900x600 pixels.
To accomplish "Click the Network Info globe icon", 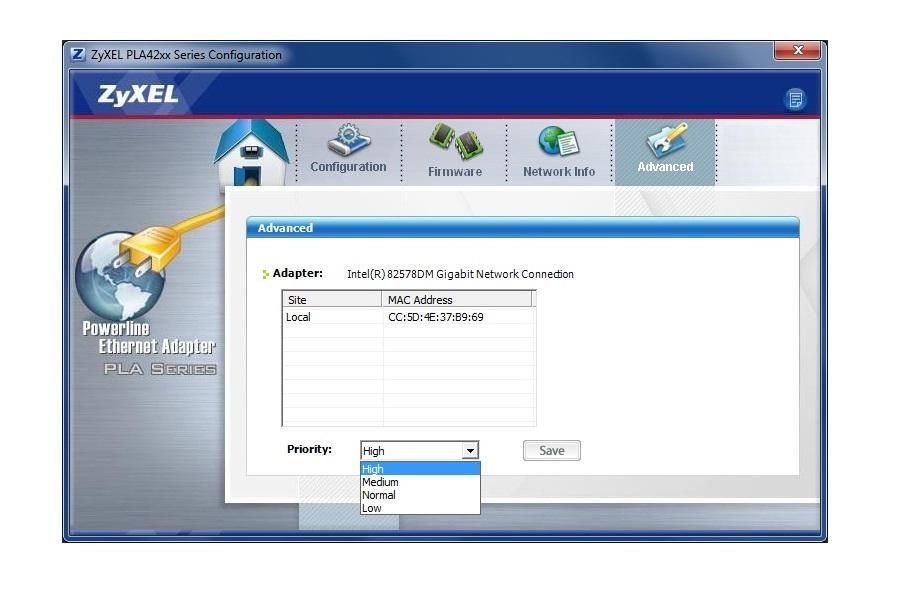I will point(559,142).
